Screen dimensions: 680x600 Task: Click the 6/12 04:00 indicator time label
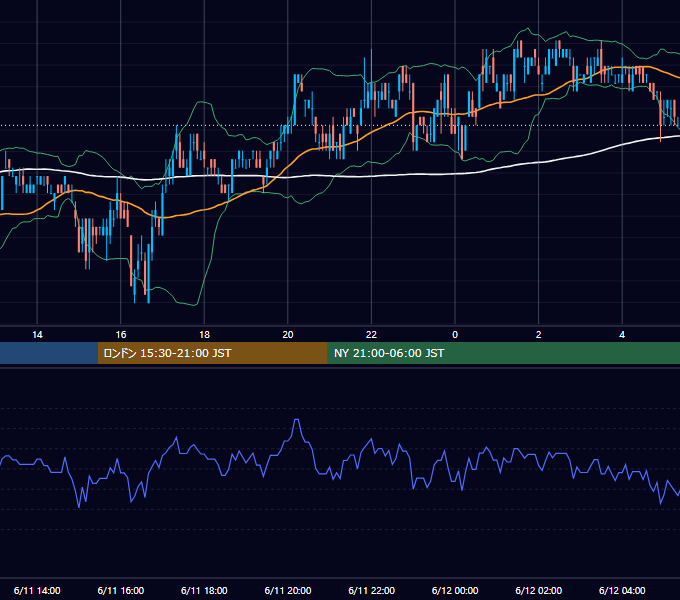(622, 590)
